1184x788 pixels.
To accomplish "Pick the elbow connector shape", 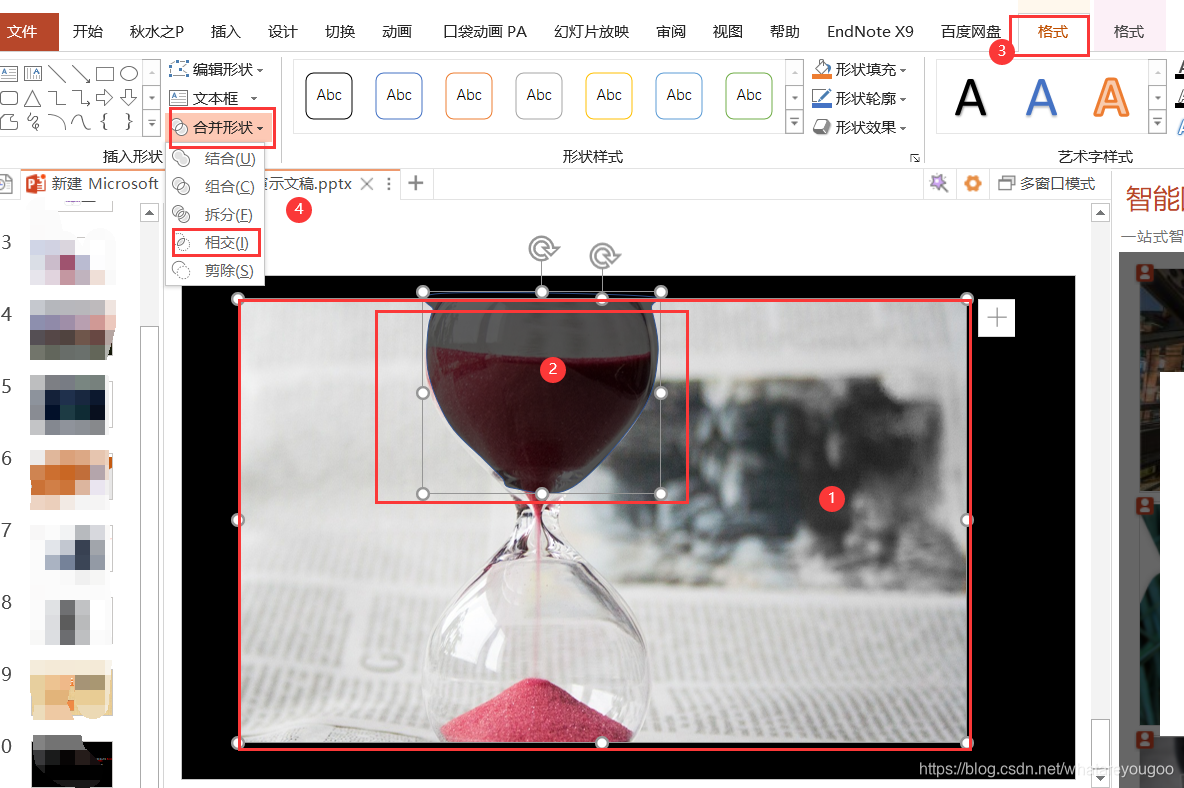I will pos(57,97).
